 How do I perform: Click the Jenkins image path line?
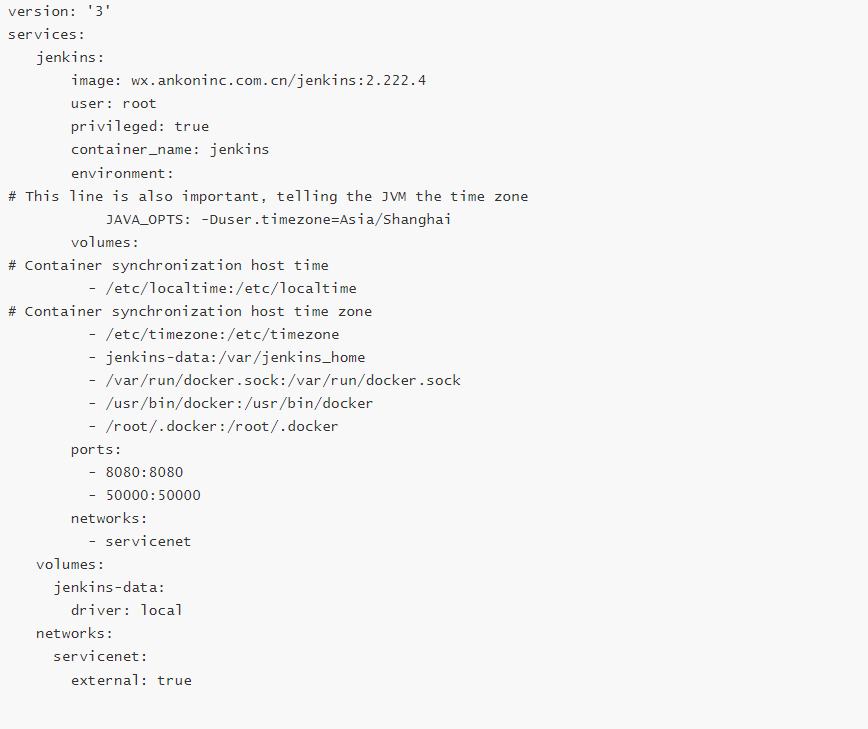(248, 80)
